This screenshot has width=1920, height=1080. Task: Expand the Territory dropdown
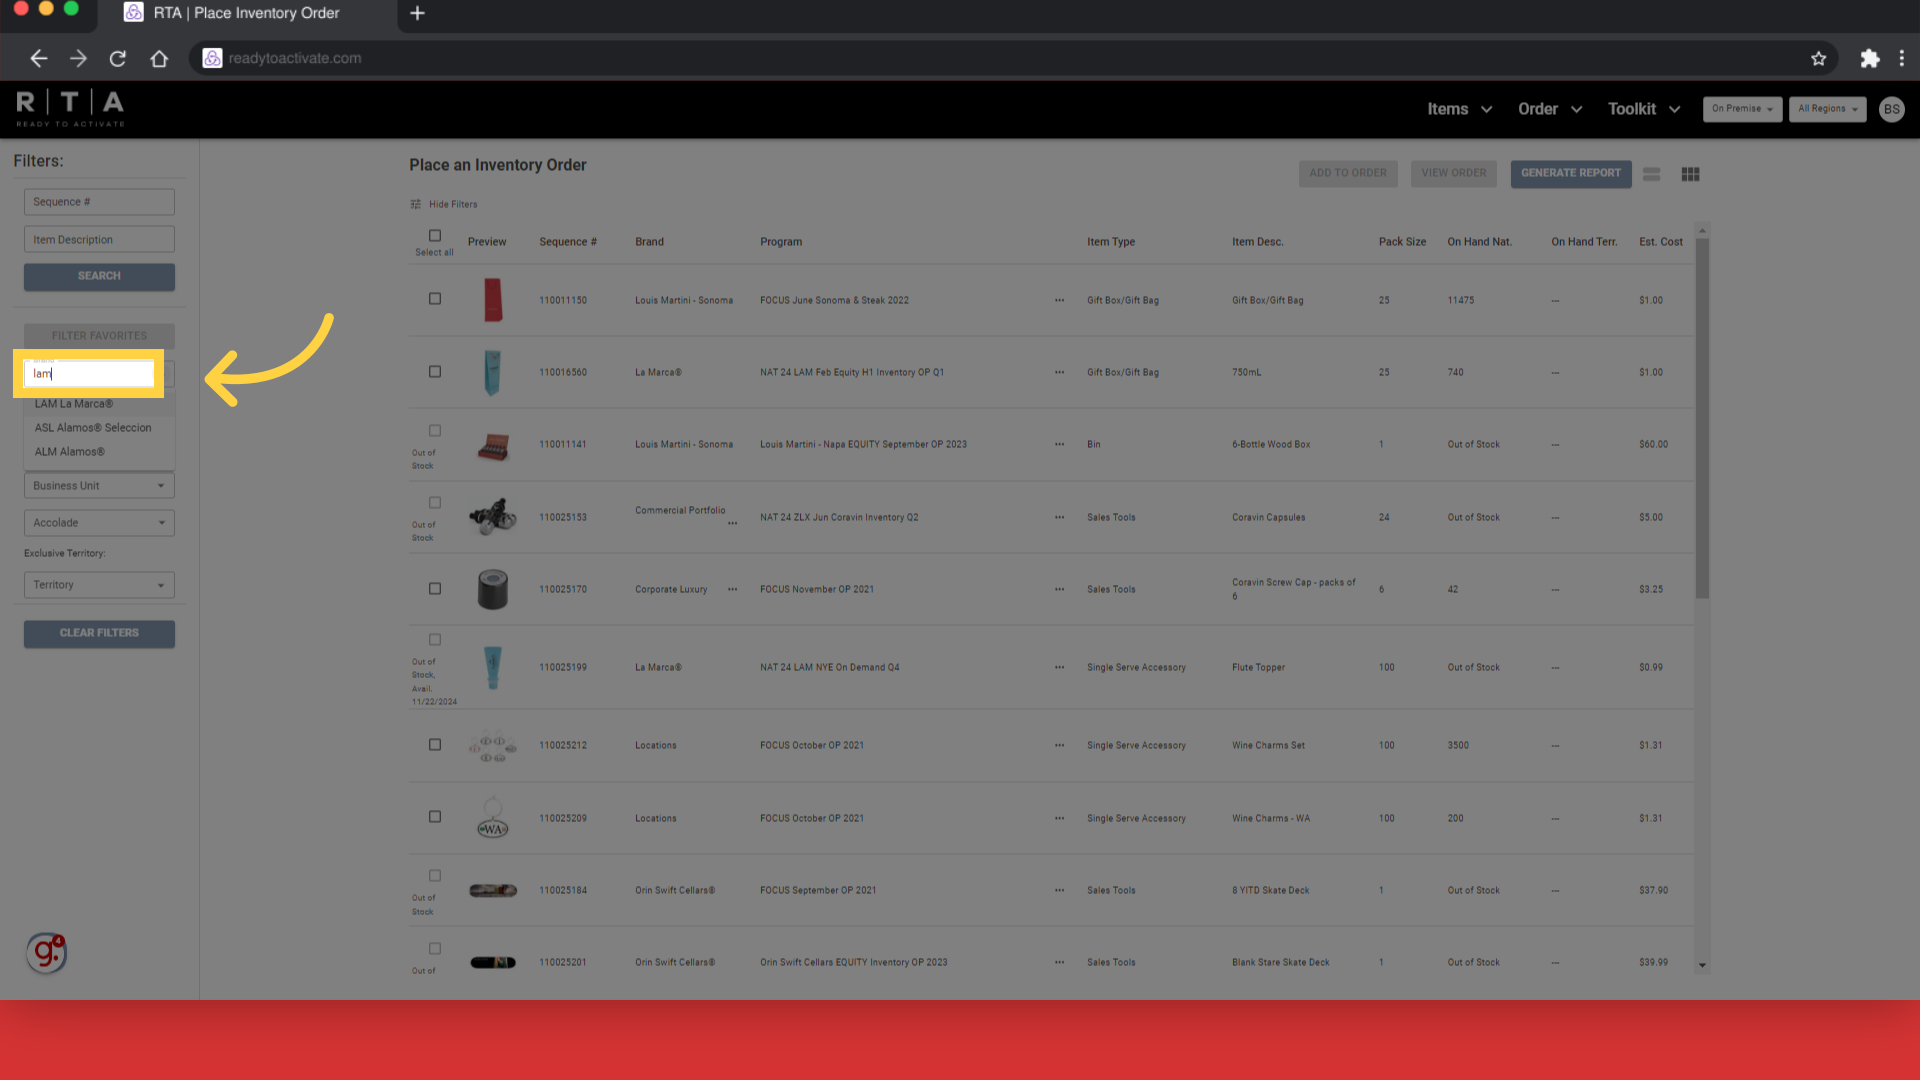[99, 585]
